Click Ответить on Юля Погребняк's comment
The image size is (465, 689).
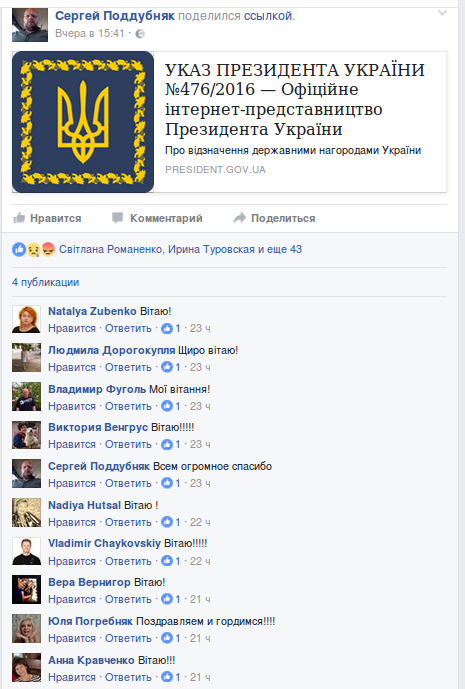coord(128,638)
